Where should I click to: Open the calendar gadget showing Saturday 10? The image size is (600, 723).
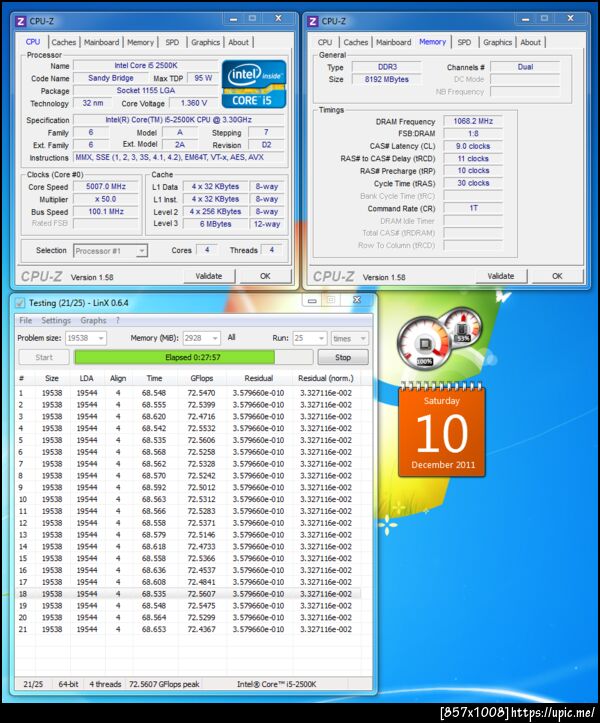442,430
